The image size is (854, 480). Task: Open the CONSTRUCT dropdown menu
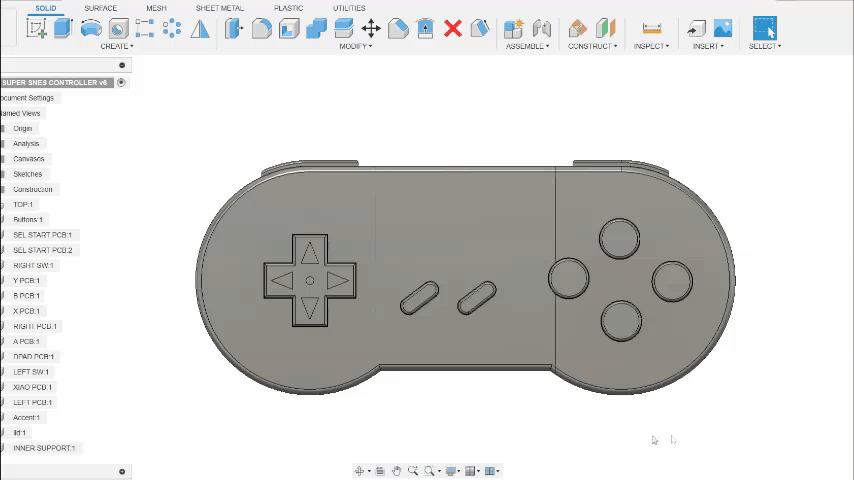tap(593, 46)
